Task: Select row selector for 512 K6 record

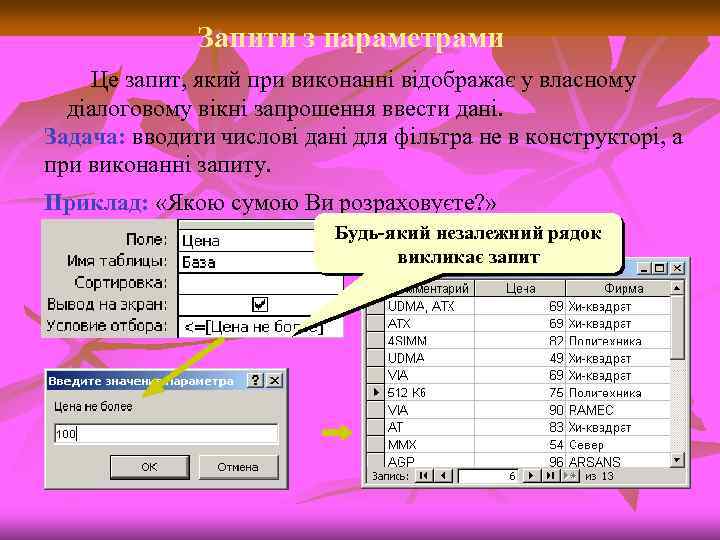Action: [376, 393]
